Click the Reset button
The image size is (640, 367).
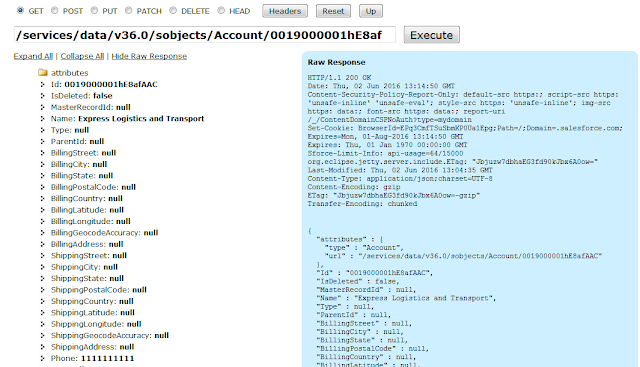[x=333, y=11]
